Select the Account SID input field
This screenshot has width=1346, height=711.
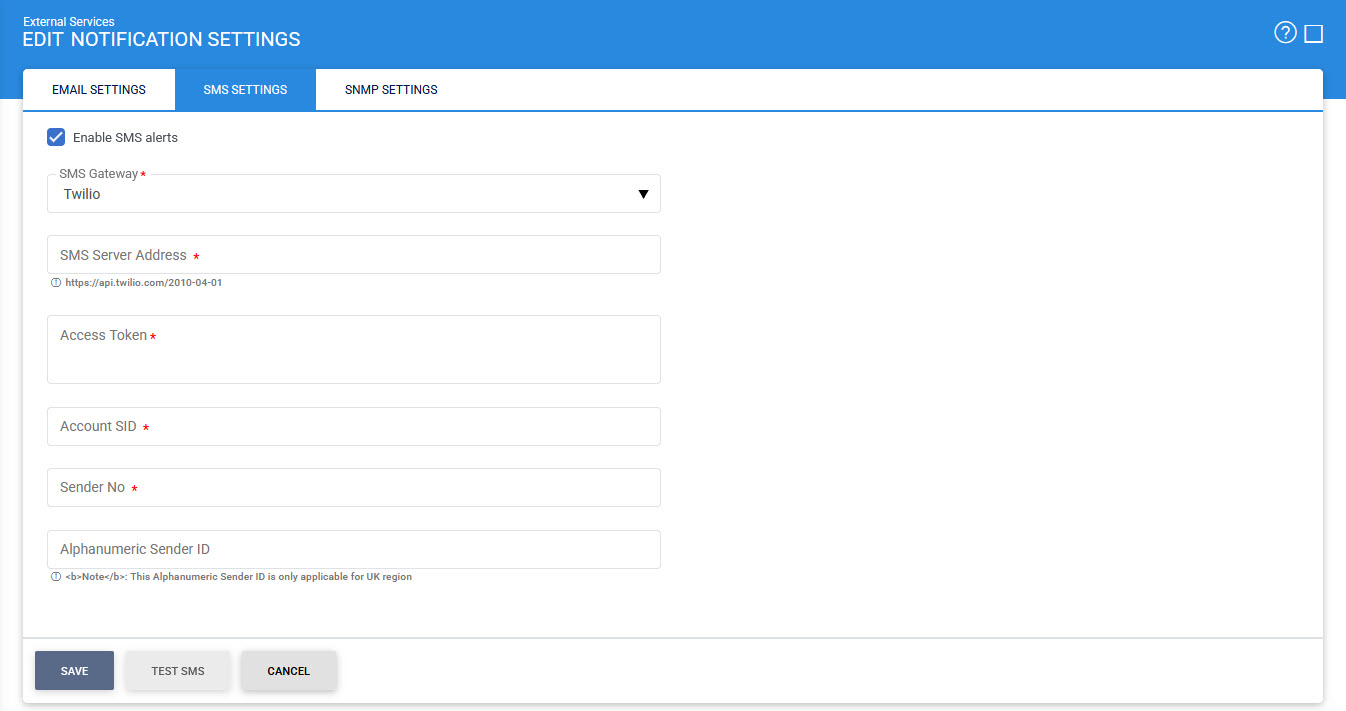(354, 427)
